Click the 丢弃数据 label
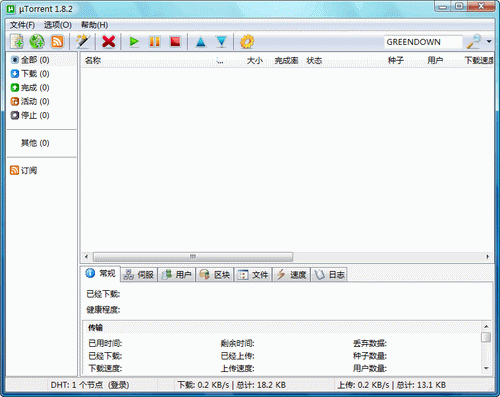Screen dimensions: 500x397 click(370, 343)
